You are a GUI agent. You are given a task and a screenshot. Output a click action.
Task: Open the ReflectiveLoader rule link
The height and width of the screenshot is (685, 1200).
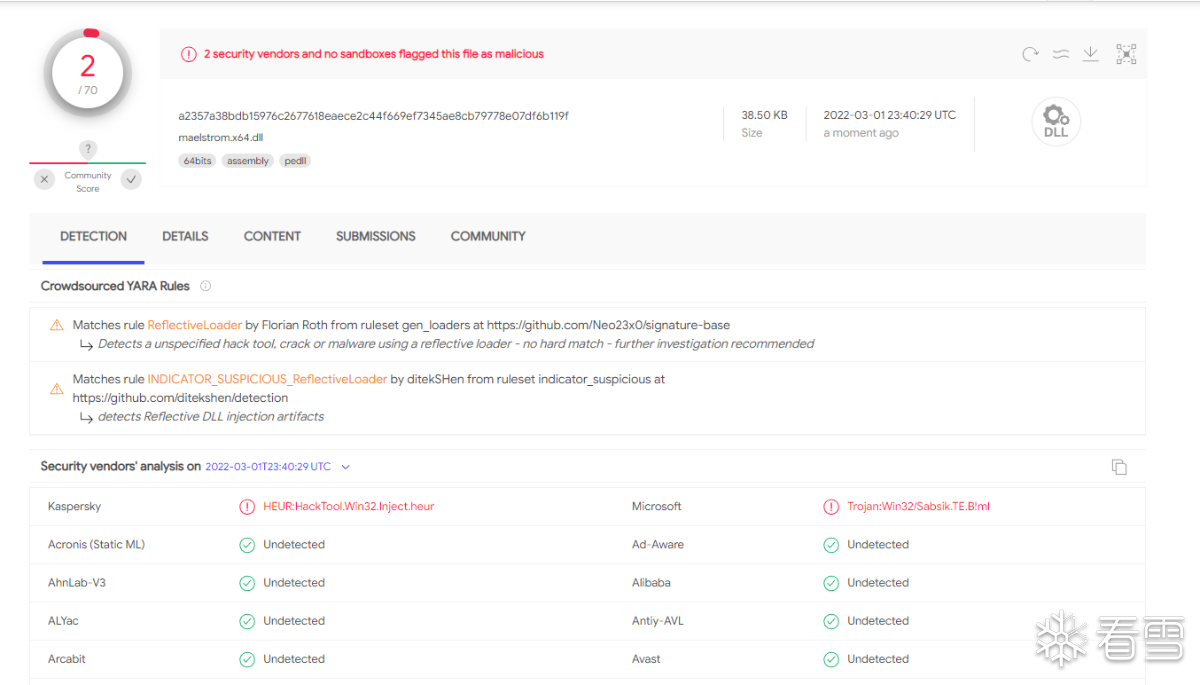pos(195,325)
